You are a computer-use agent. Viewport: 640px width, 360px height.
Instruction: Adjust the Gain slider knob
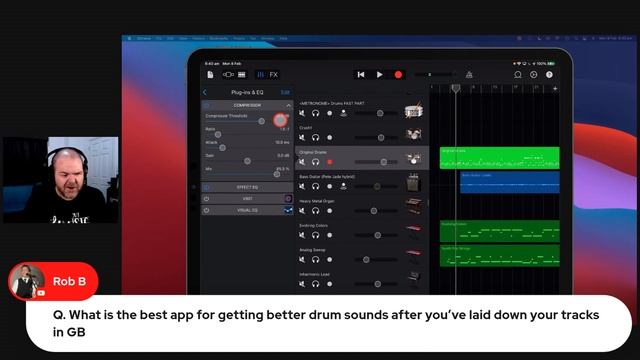tap(247, 161)
